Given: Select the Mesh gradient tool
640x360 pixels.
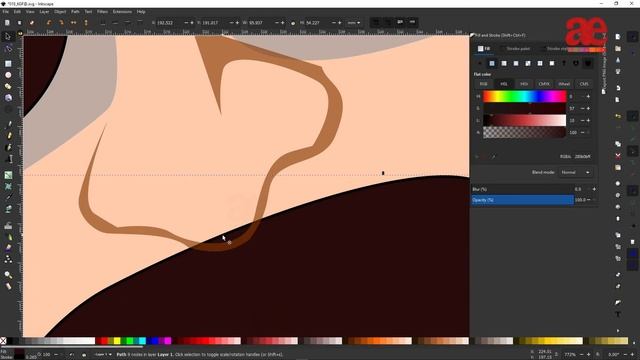Looking at the screenshot, I should coord(8,187).
